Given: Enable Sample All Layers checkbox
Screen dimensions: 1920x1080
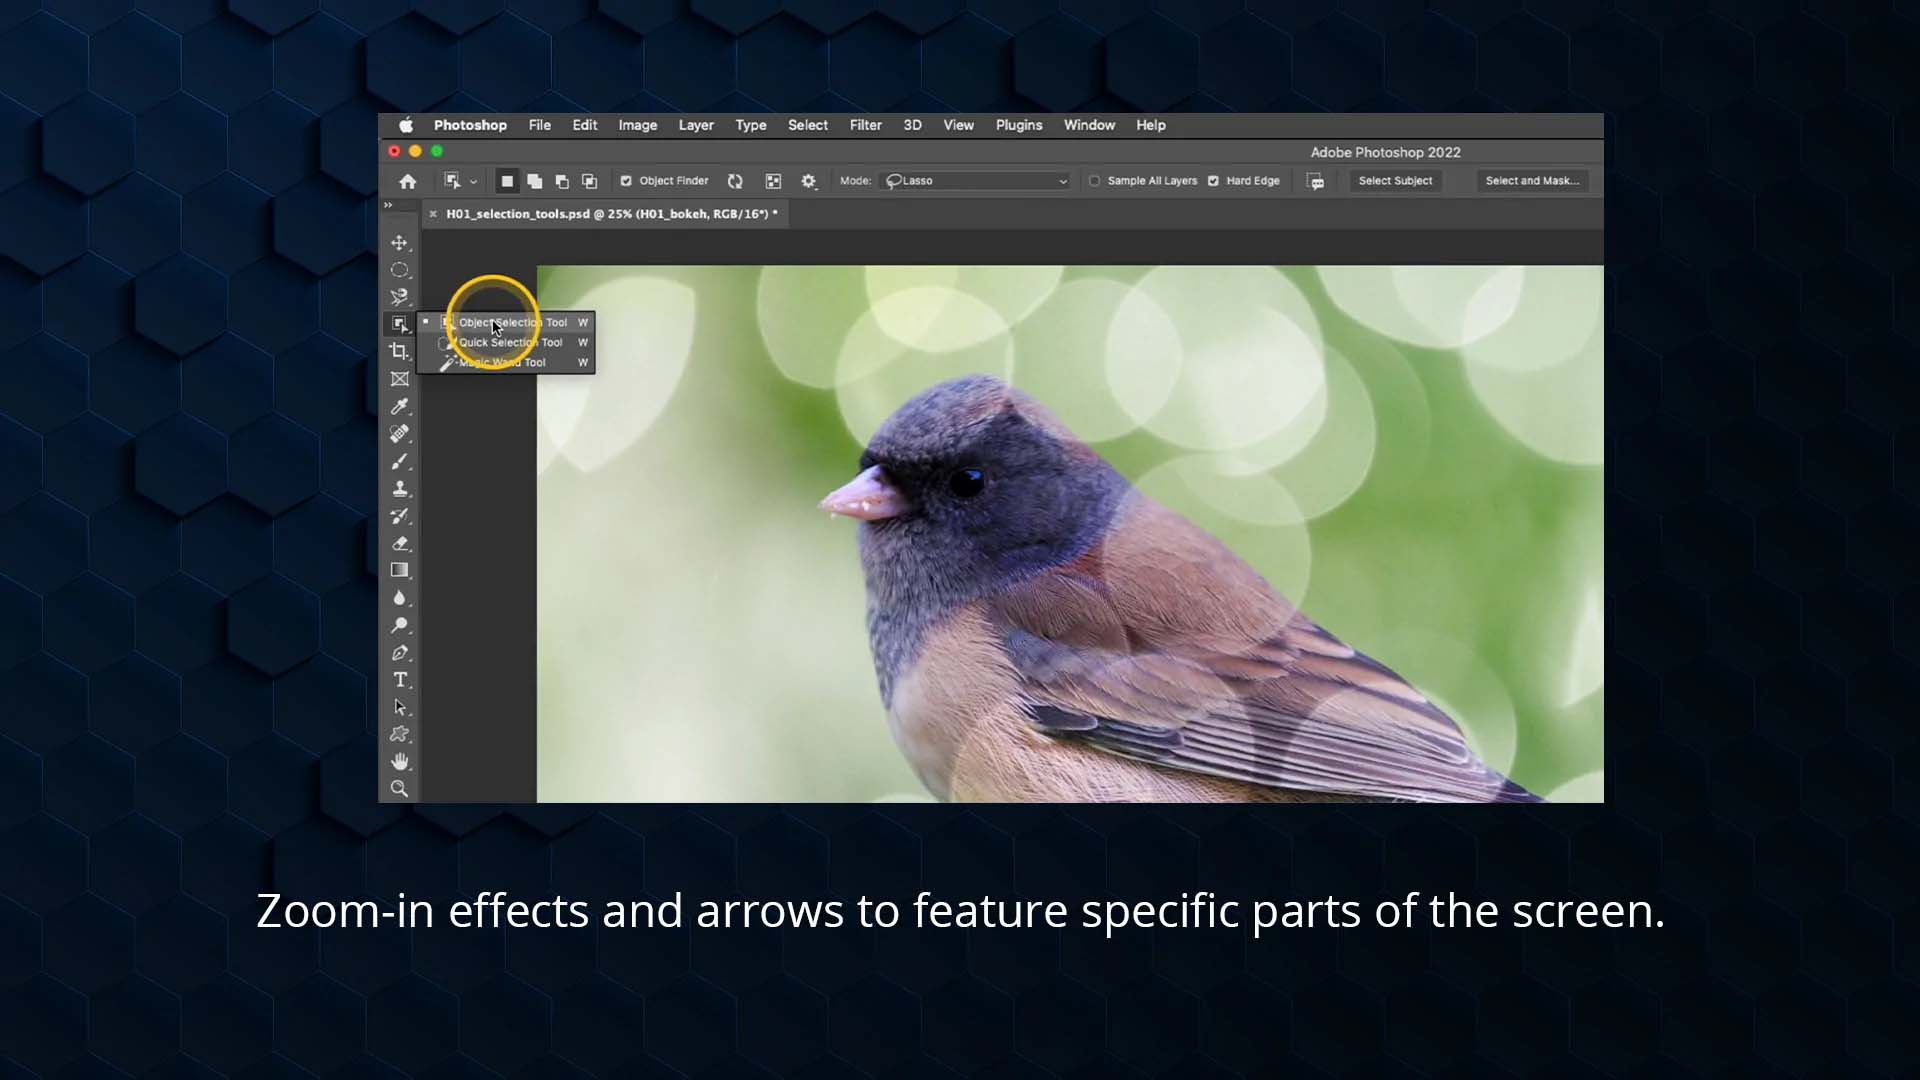Looking at the screenshot, I should [x=1094, y=181].
